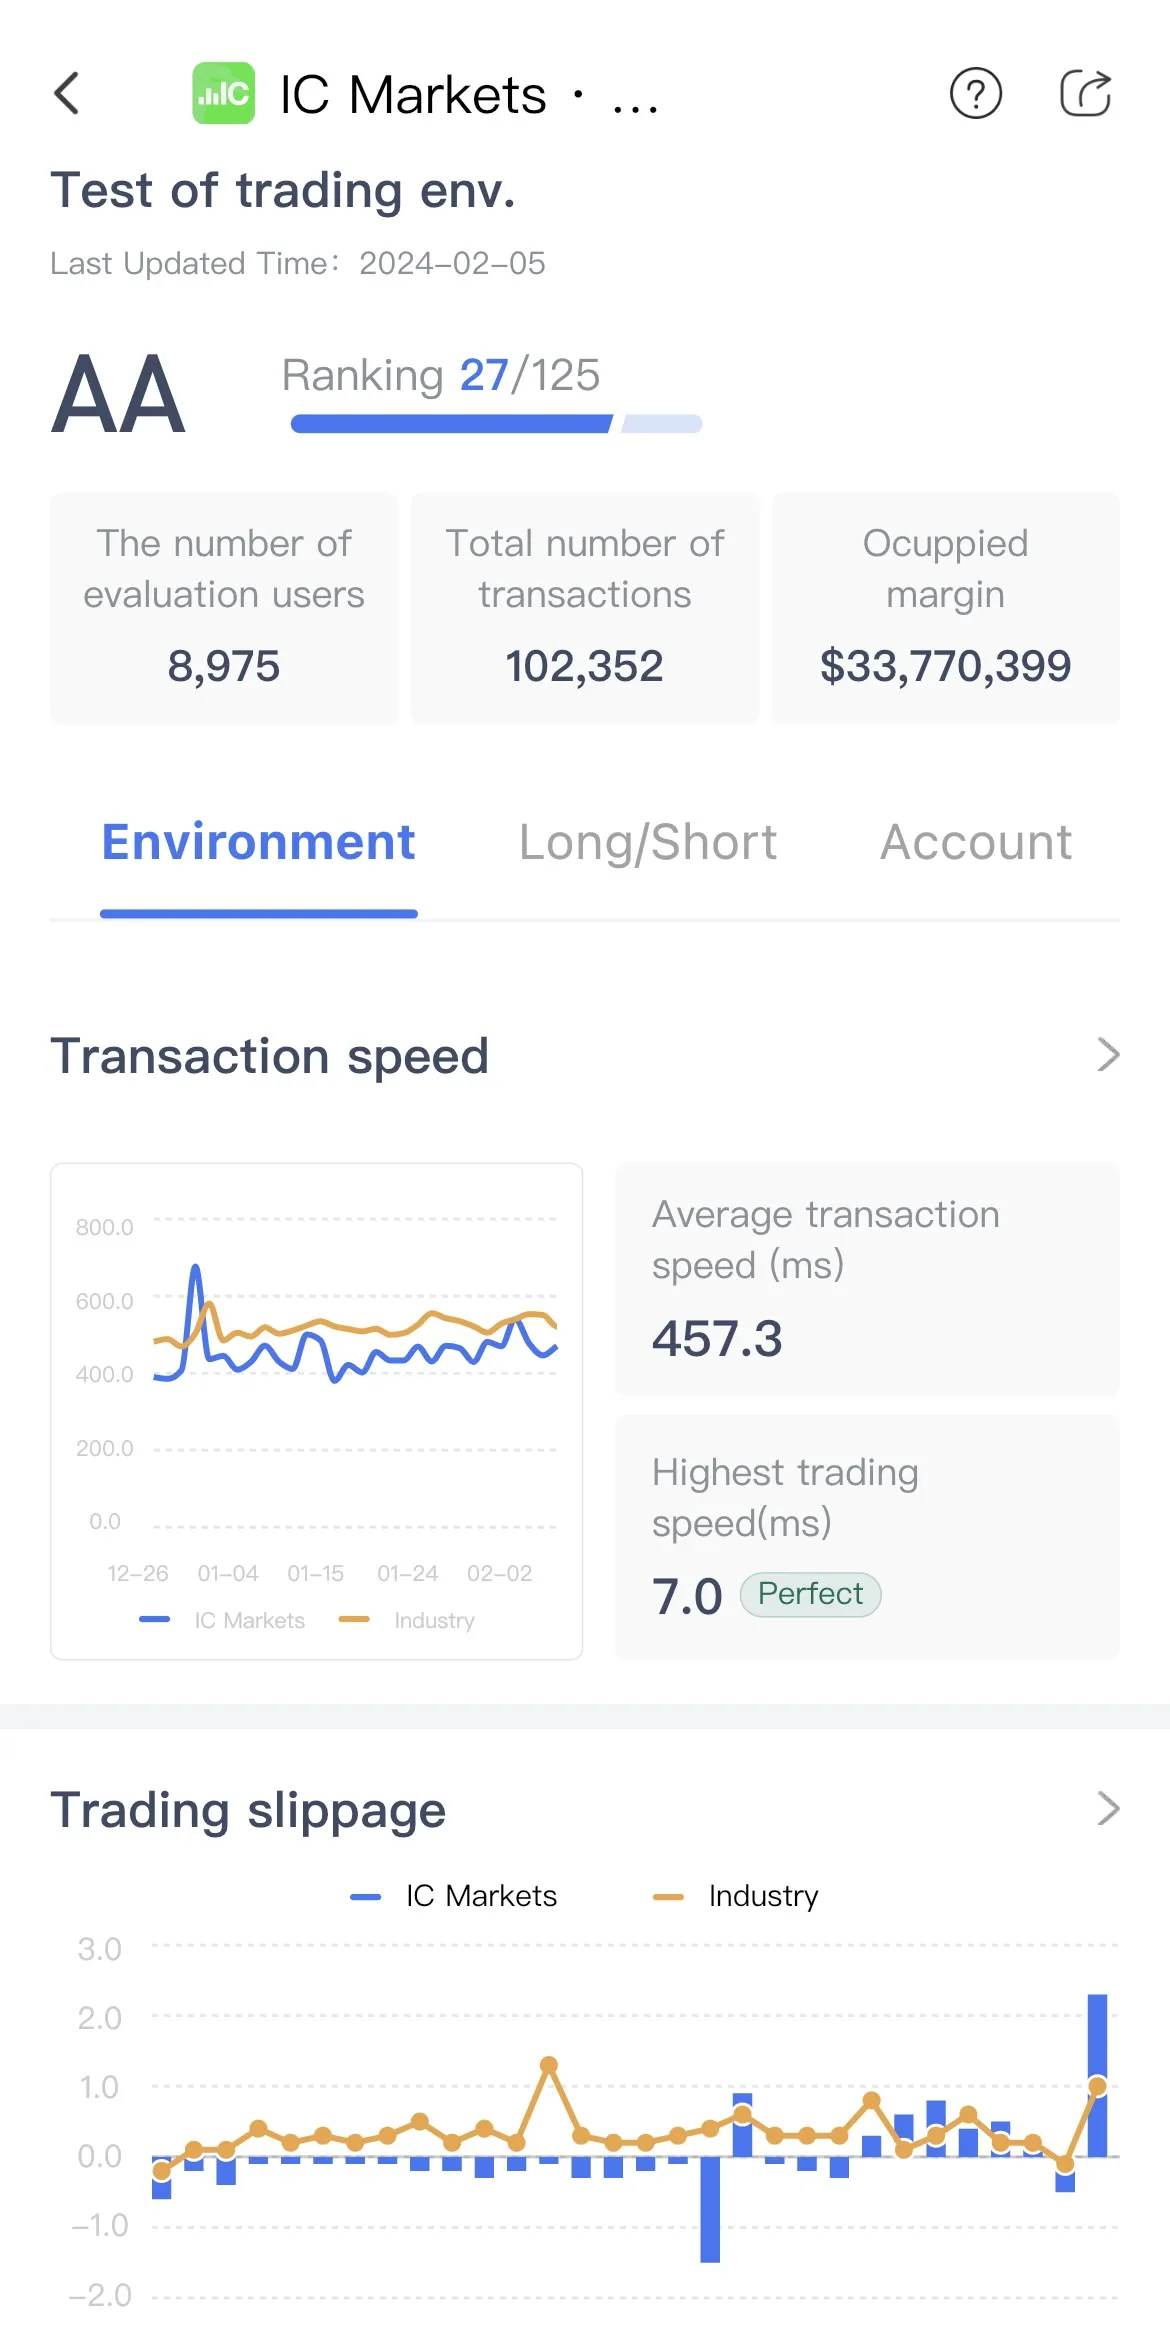Tap total transactions card showing 102,352
This screenshot has height=2334, width=1170.
[x=585, y=608]
